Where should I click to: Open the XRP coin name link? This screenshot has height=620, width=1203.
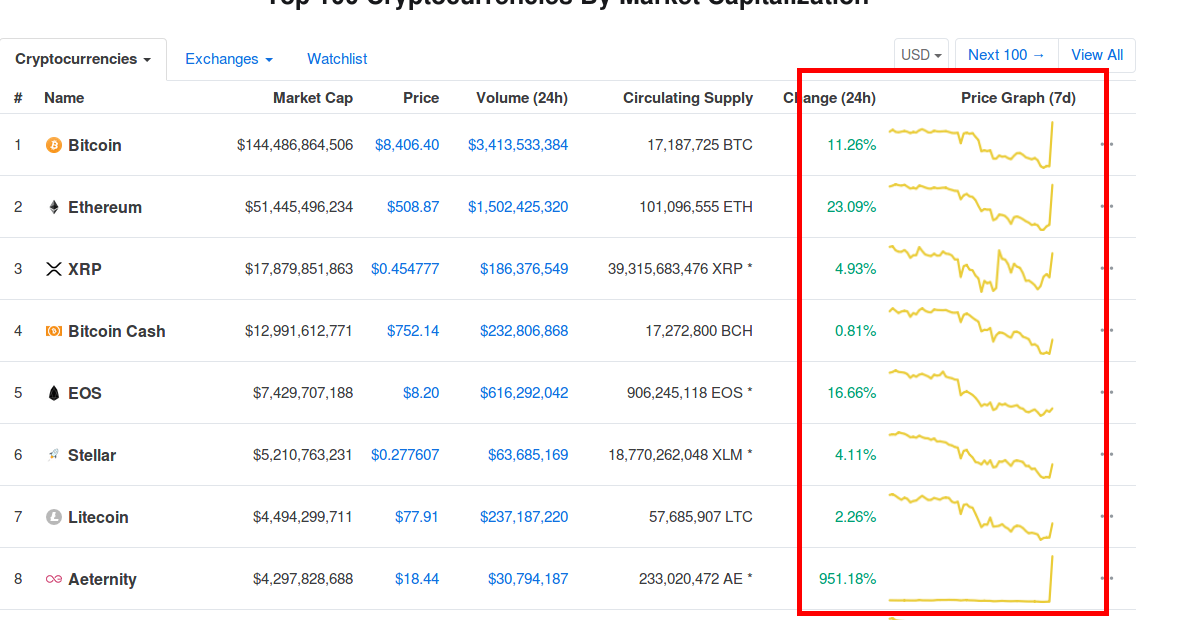(x=85, y=269)
